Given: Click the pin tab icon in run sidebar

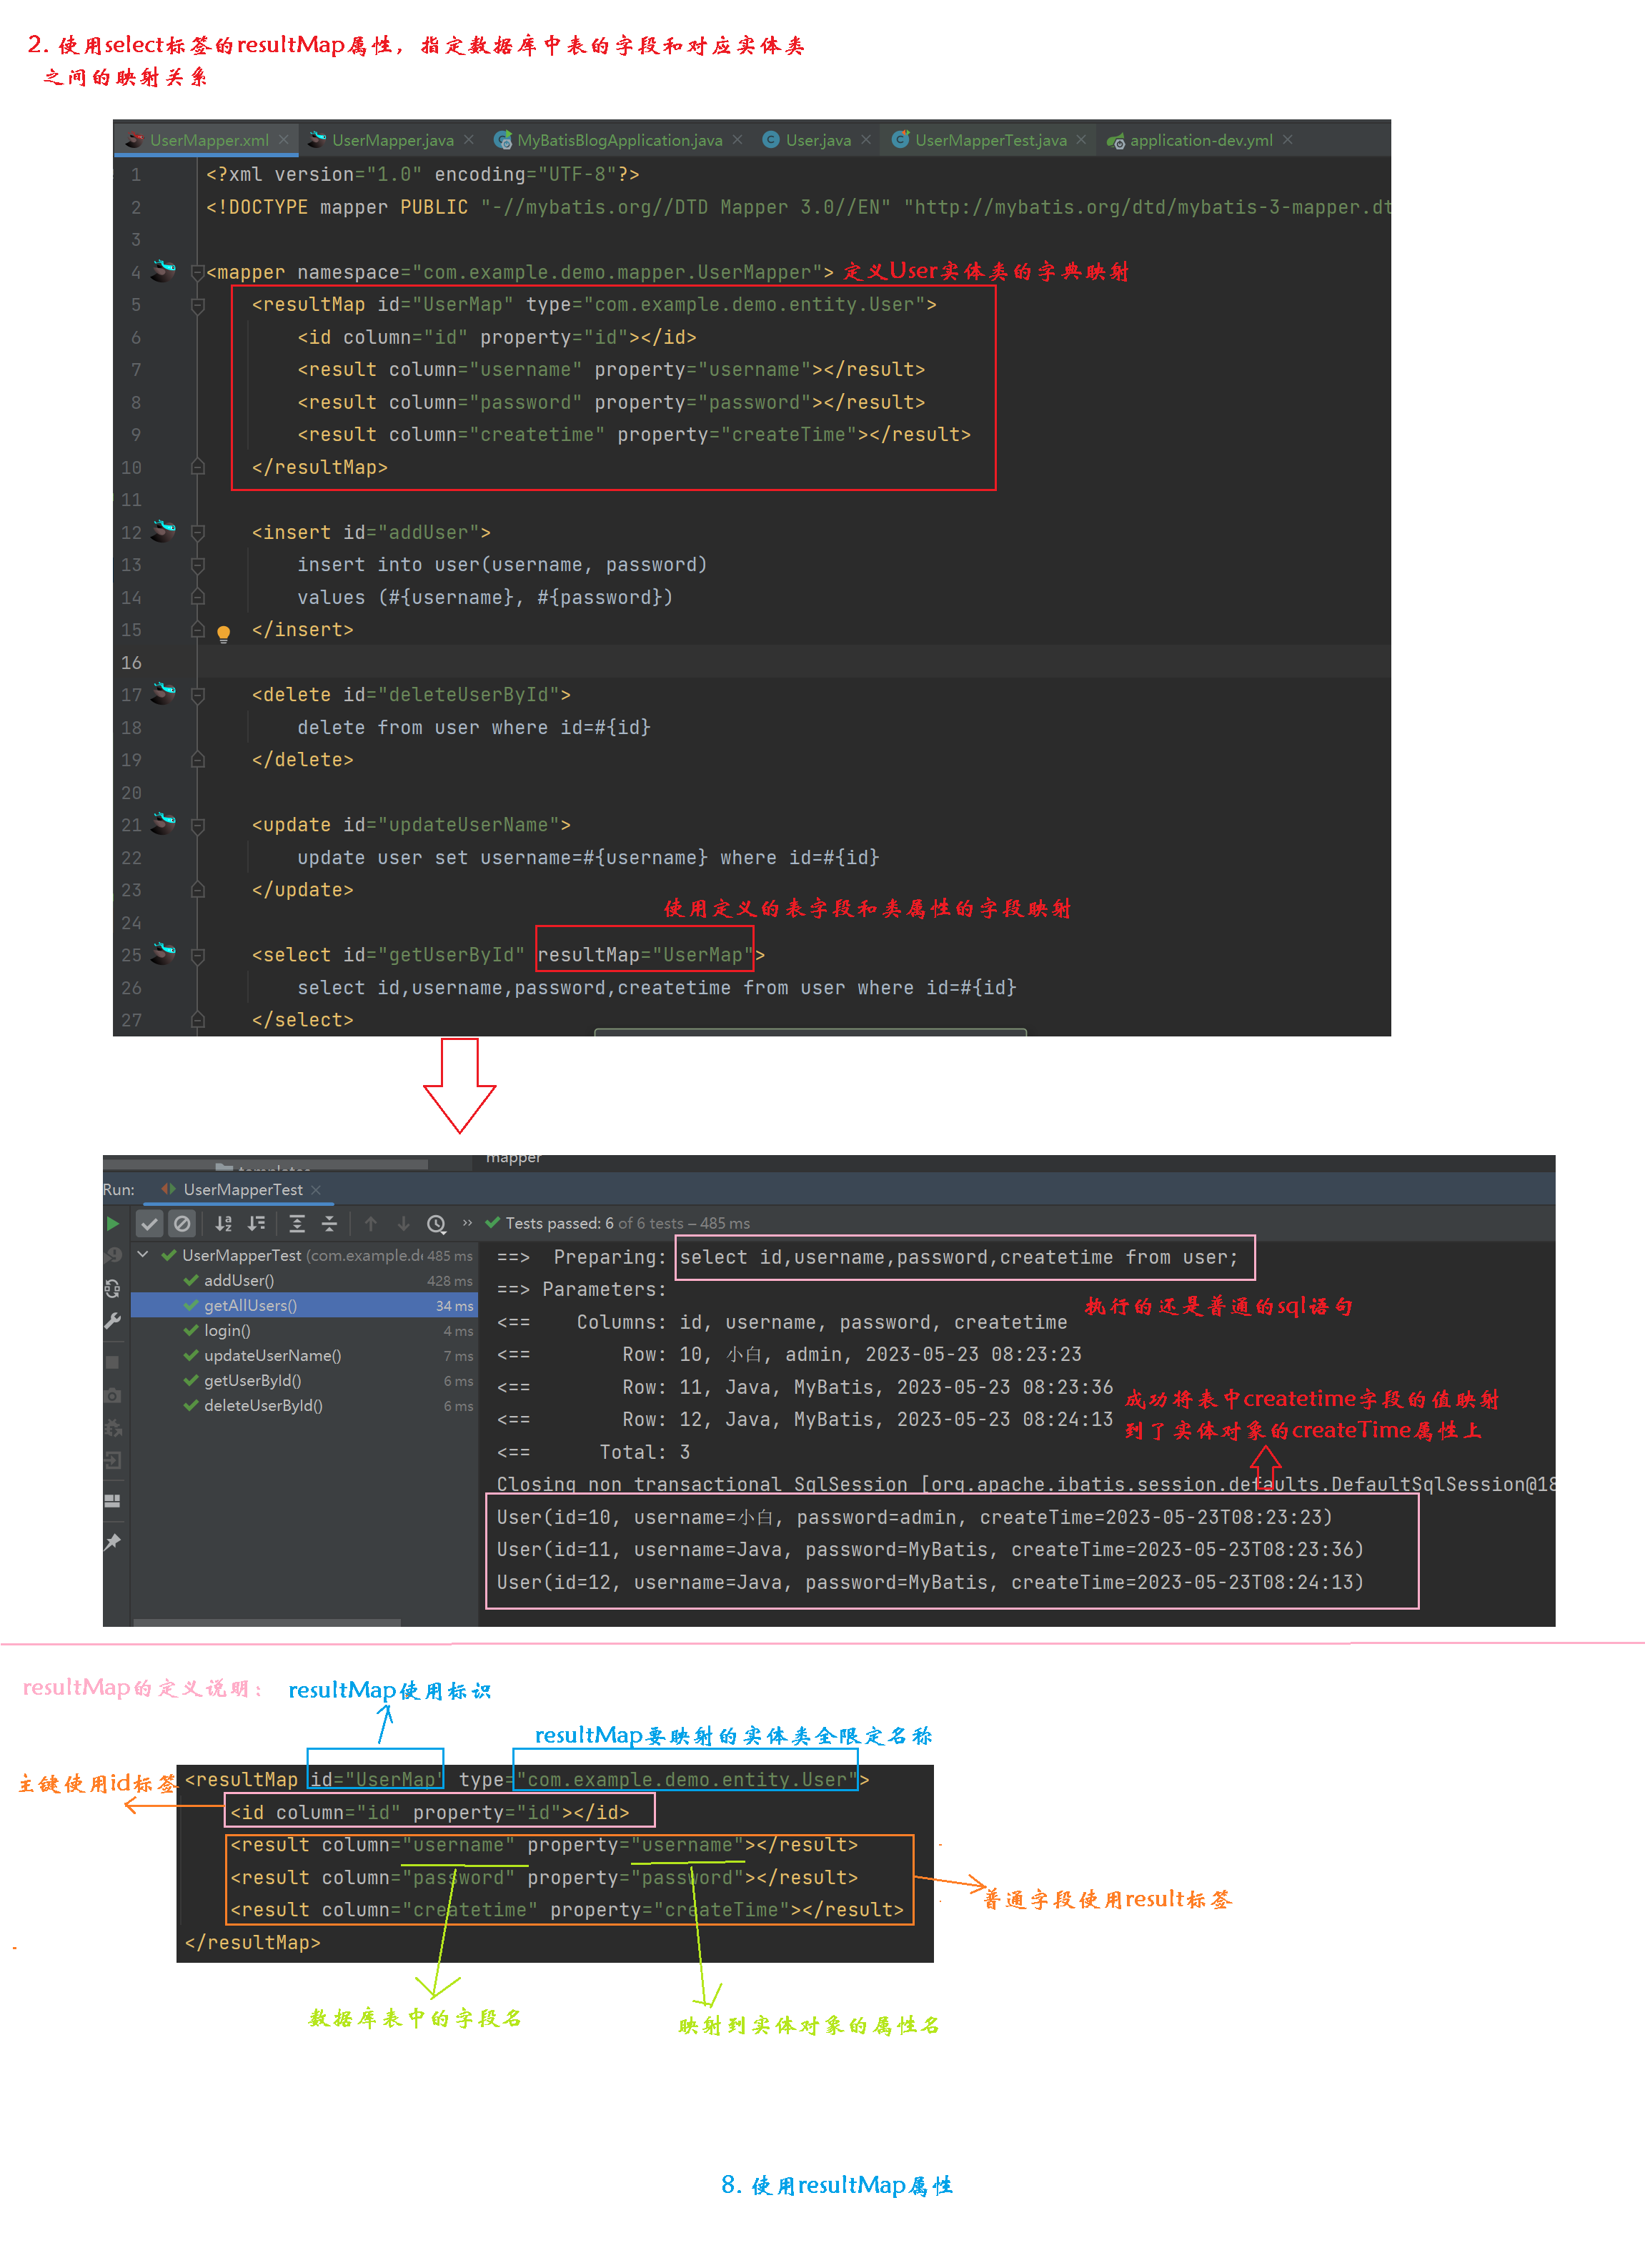Looking at the screenshot, I should (x=113, y=1541).
